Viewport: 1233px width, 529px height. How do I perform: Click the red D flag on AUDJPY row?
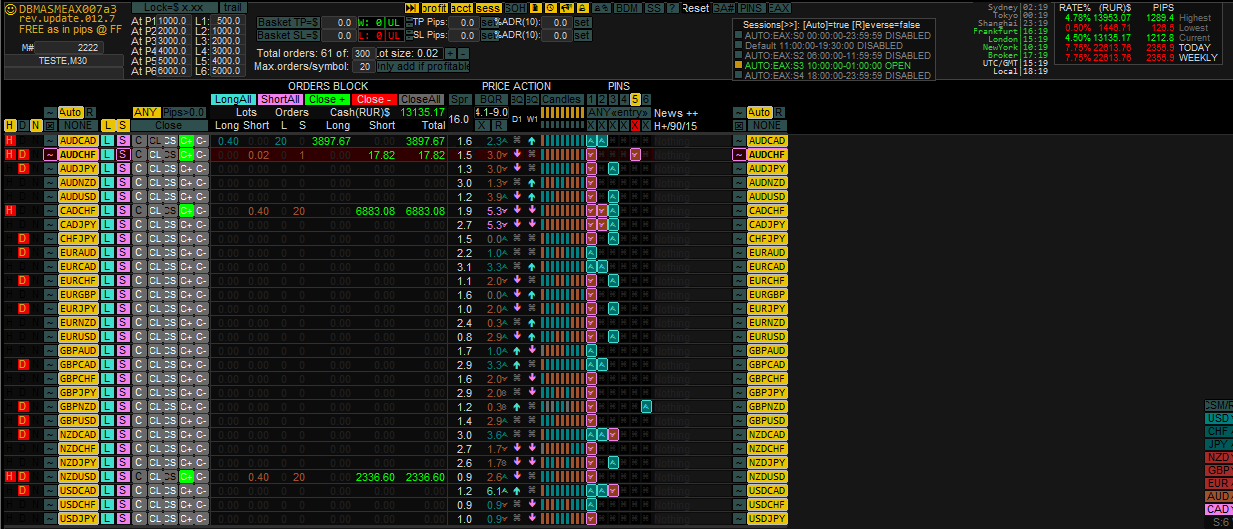click(22, 169)
